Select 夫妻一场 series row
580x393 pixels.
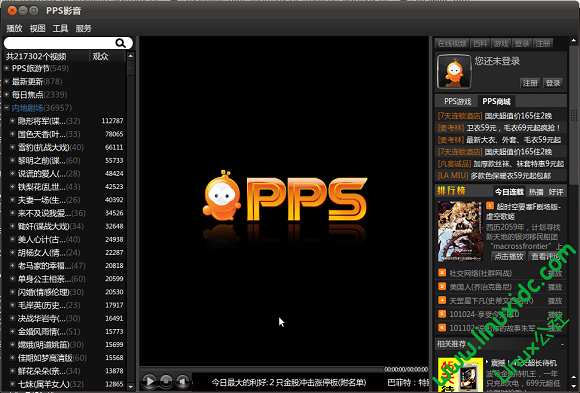pyautogui.click(x=65, y=200)
